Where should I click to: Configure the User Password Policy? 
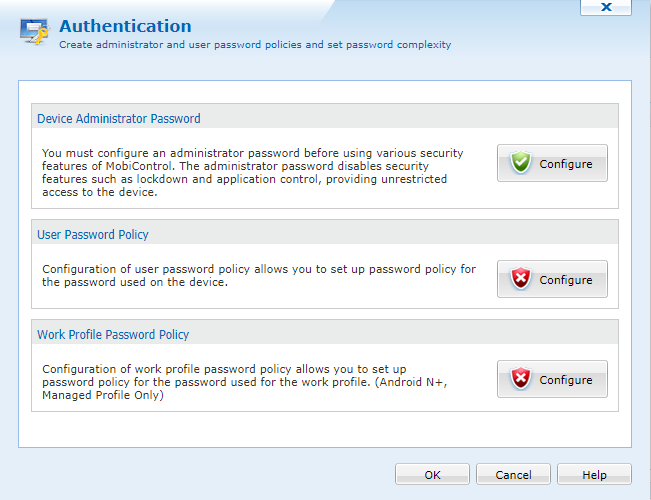point(552,280)
